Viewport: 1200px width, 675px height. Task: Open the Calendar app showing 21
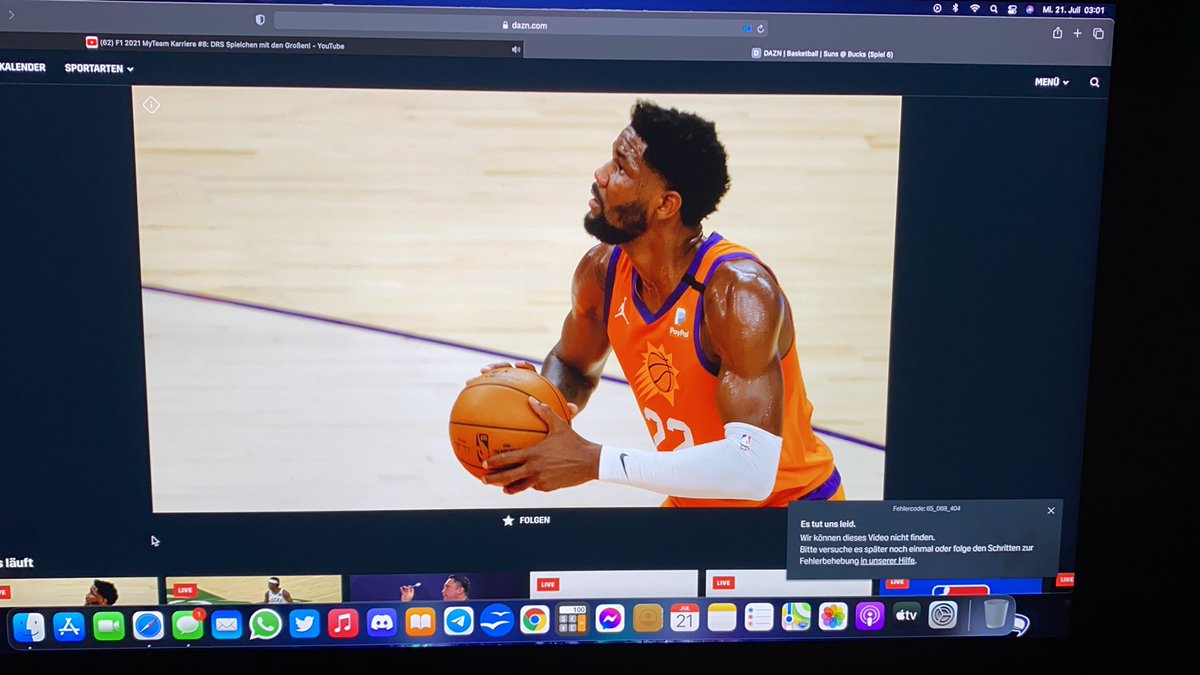pos(685,618)
